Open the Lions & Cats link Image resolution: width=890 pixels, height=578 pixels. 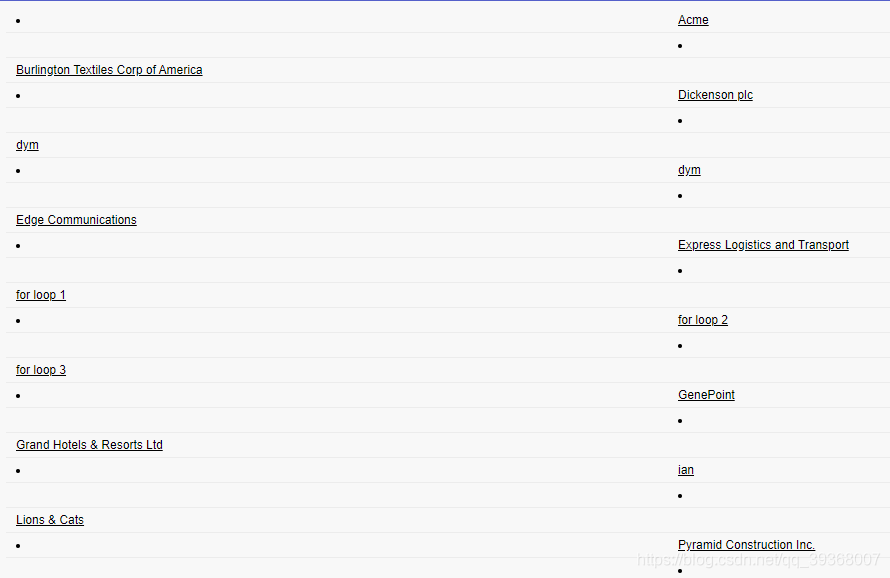coord(49,519)
